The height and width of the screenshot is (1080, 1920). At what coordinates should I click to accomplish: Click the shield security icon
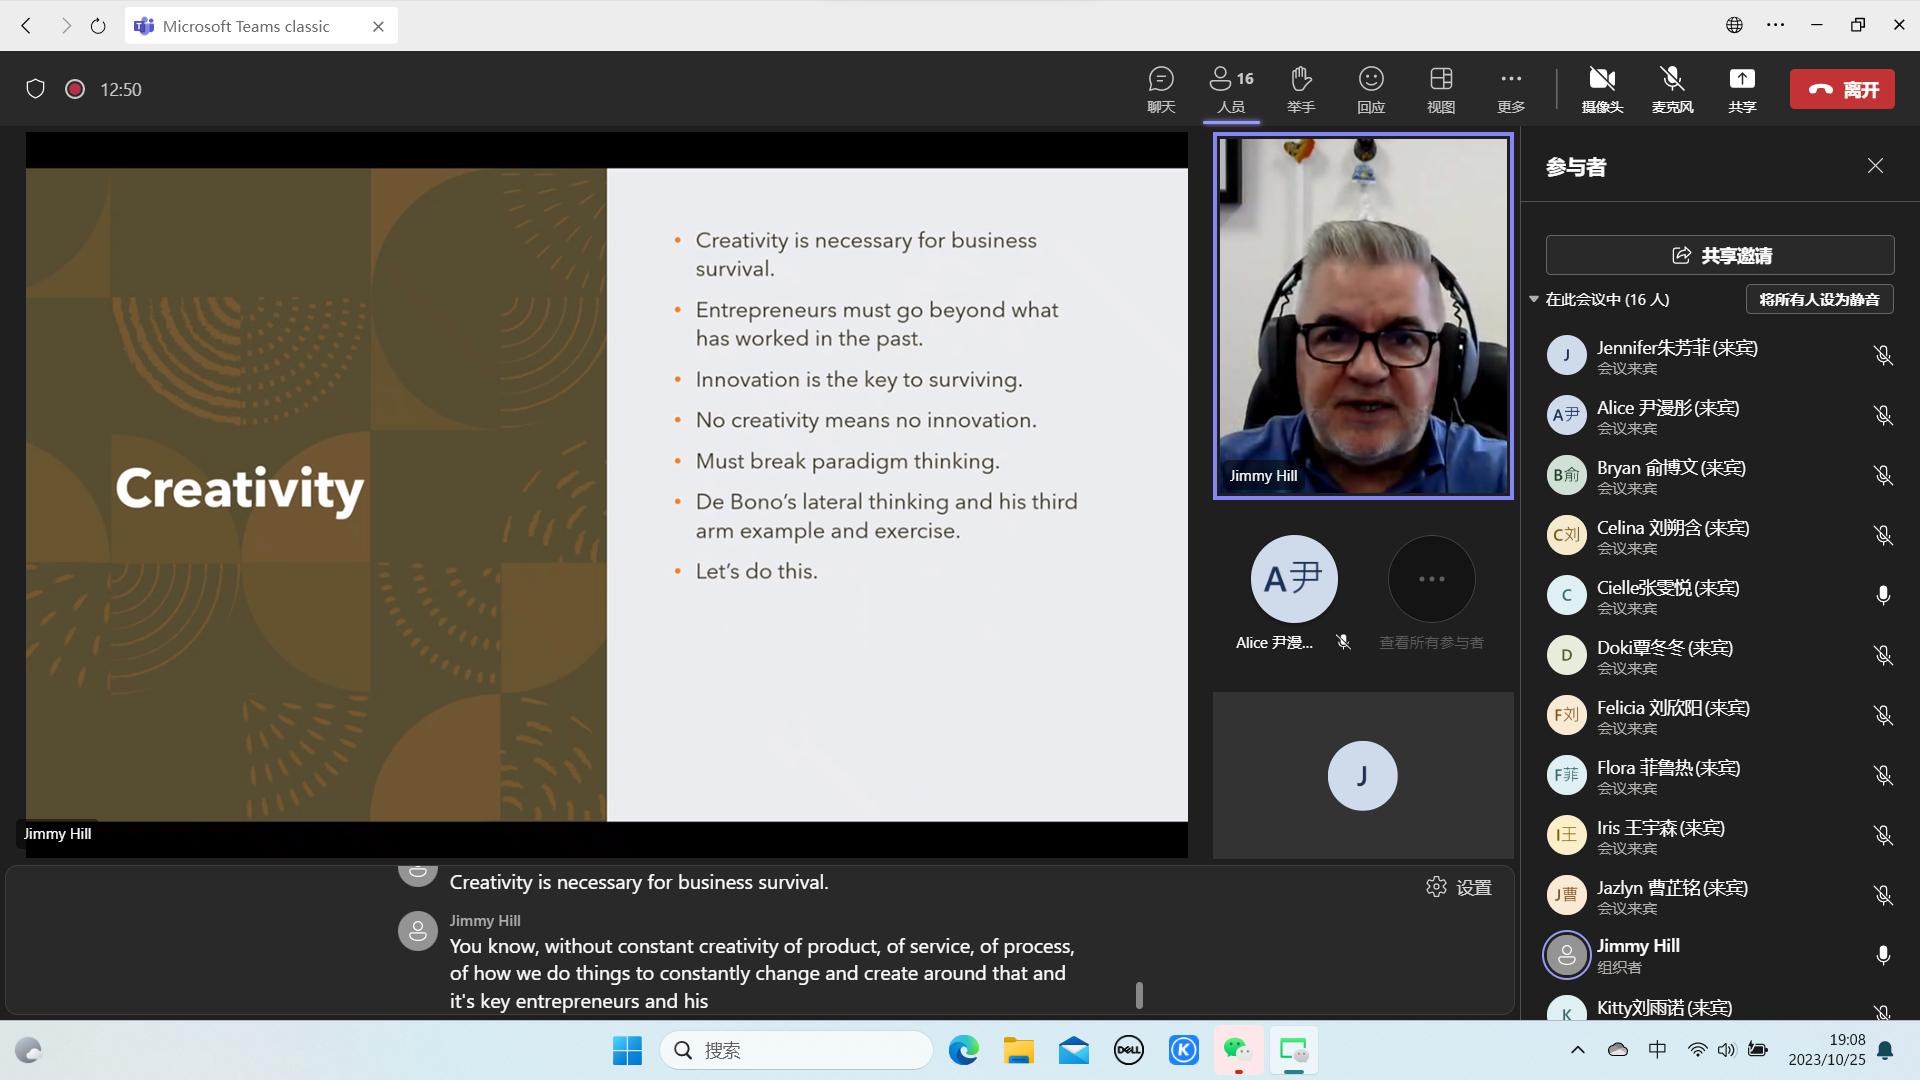pyautogui.click(x=36, y=89)
